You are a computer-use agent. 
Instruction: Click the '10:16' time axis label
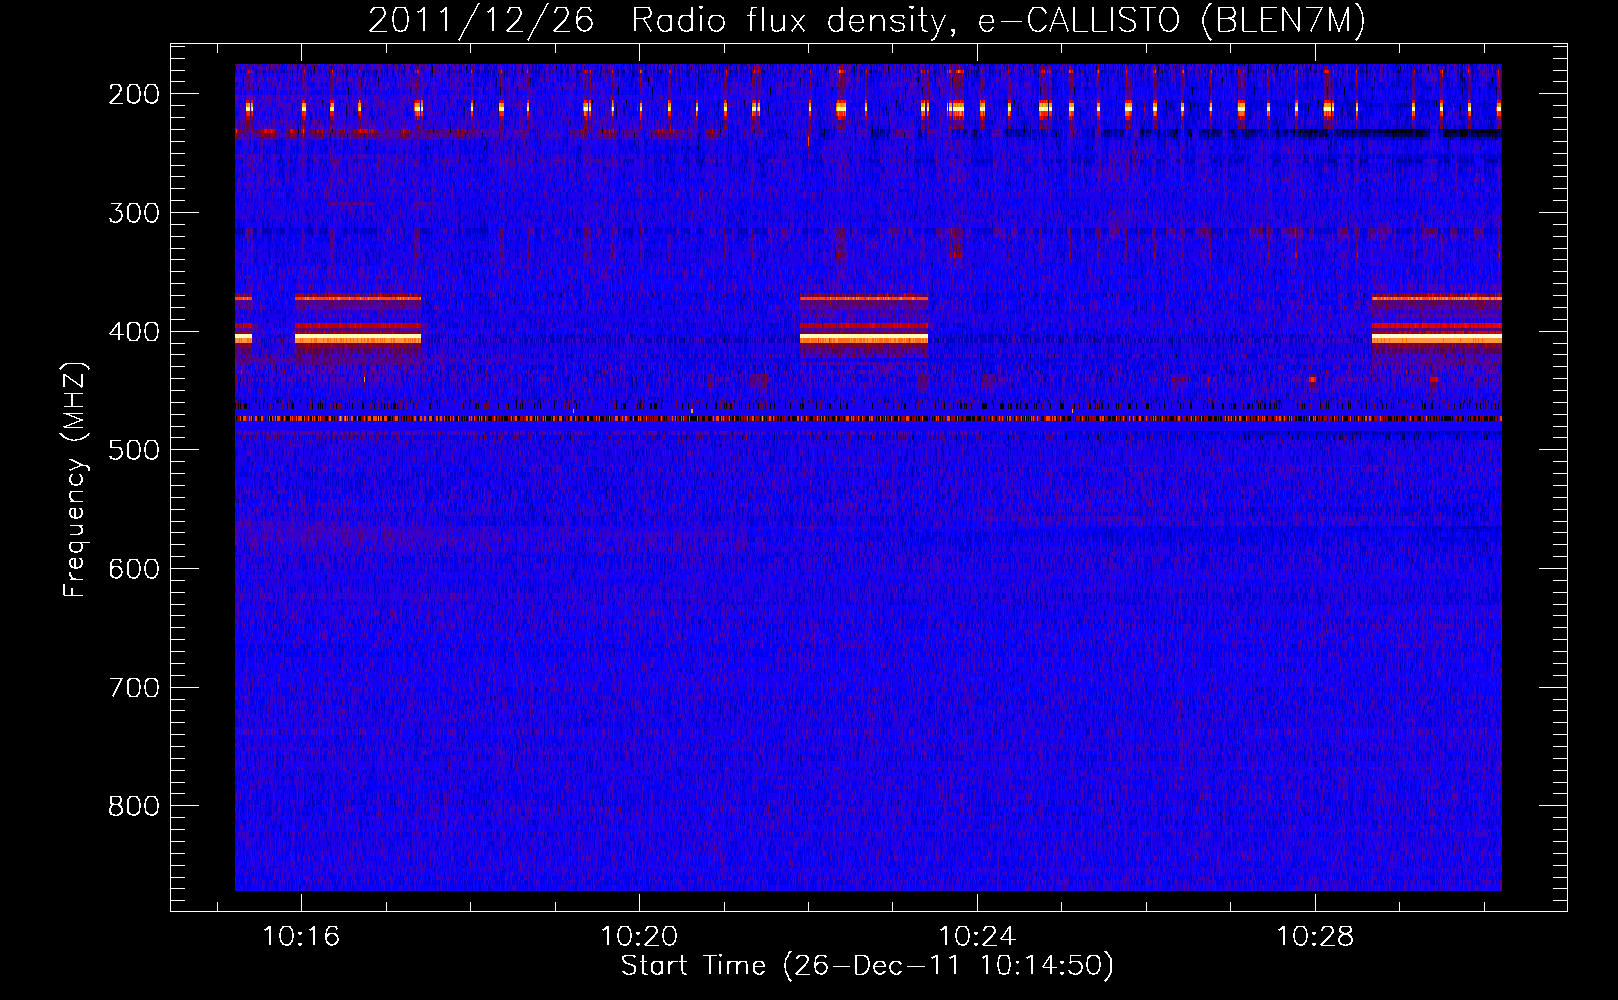pyautogui.click(x=301, y=937)
